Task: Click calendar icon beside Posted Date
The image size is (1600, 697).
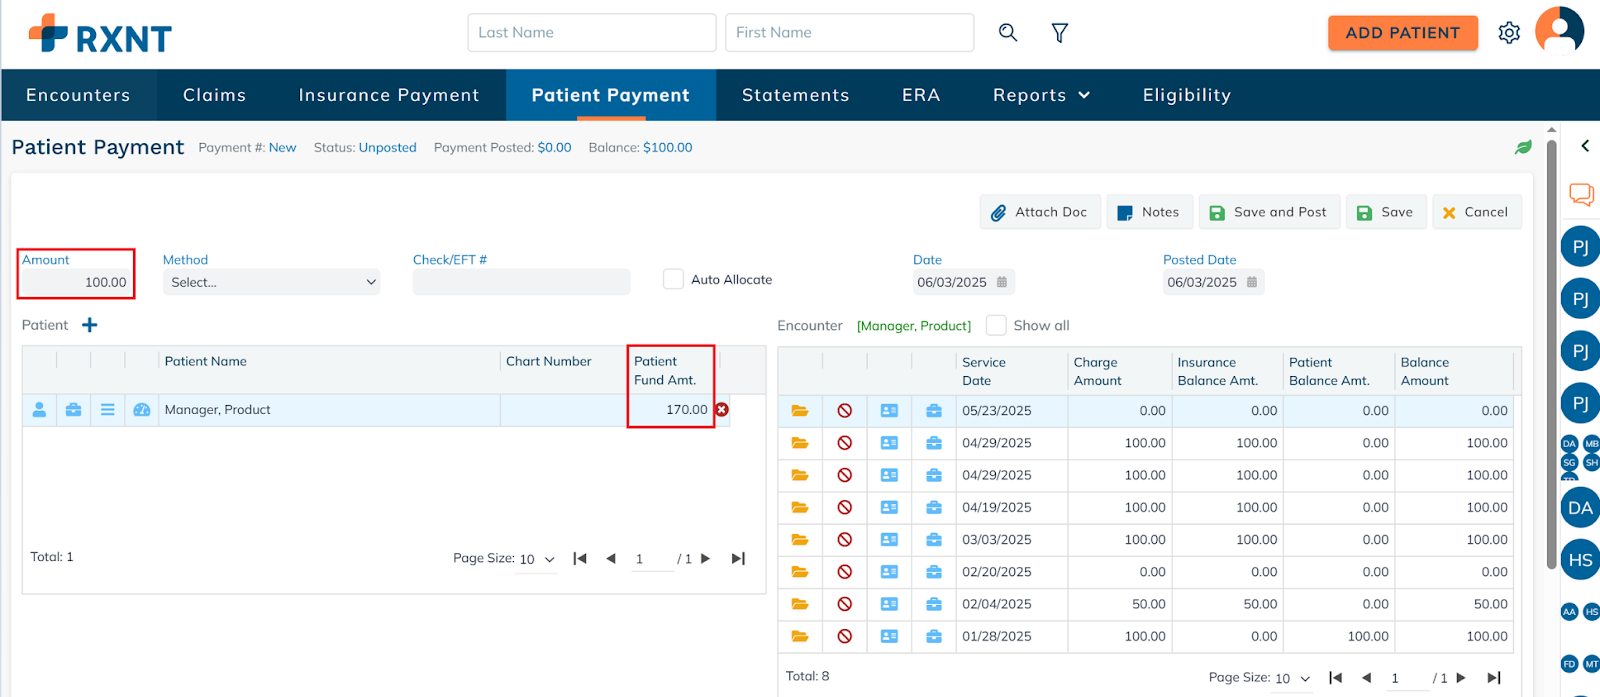Action: pos(1252,282)
